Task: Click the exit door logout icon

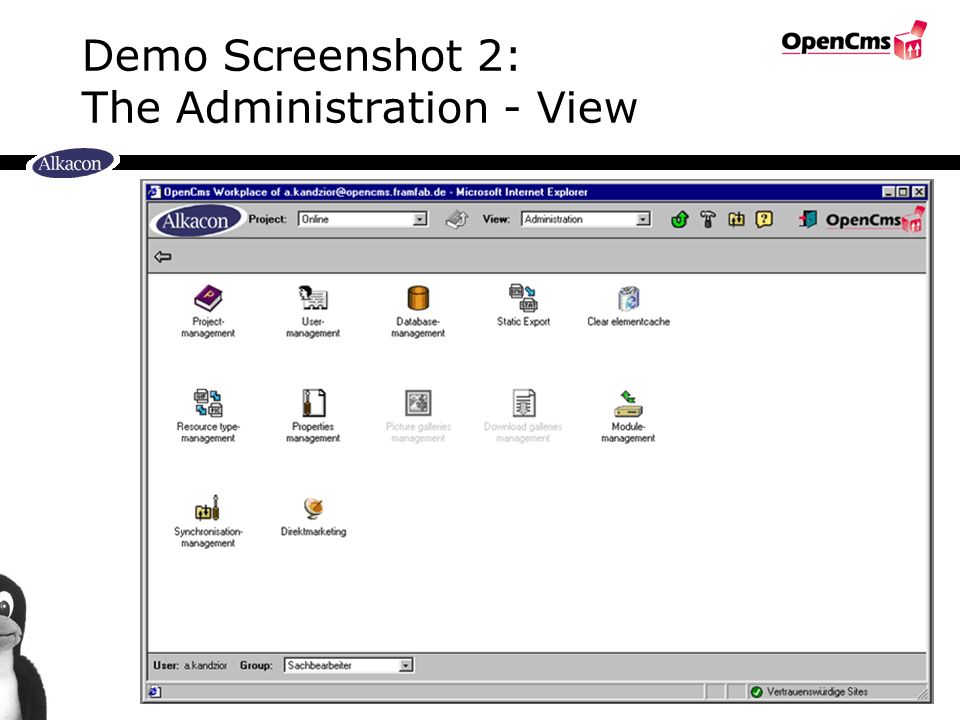Action: (808, 219)
